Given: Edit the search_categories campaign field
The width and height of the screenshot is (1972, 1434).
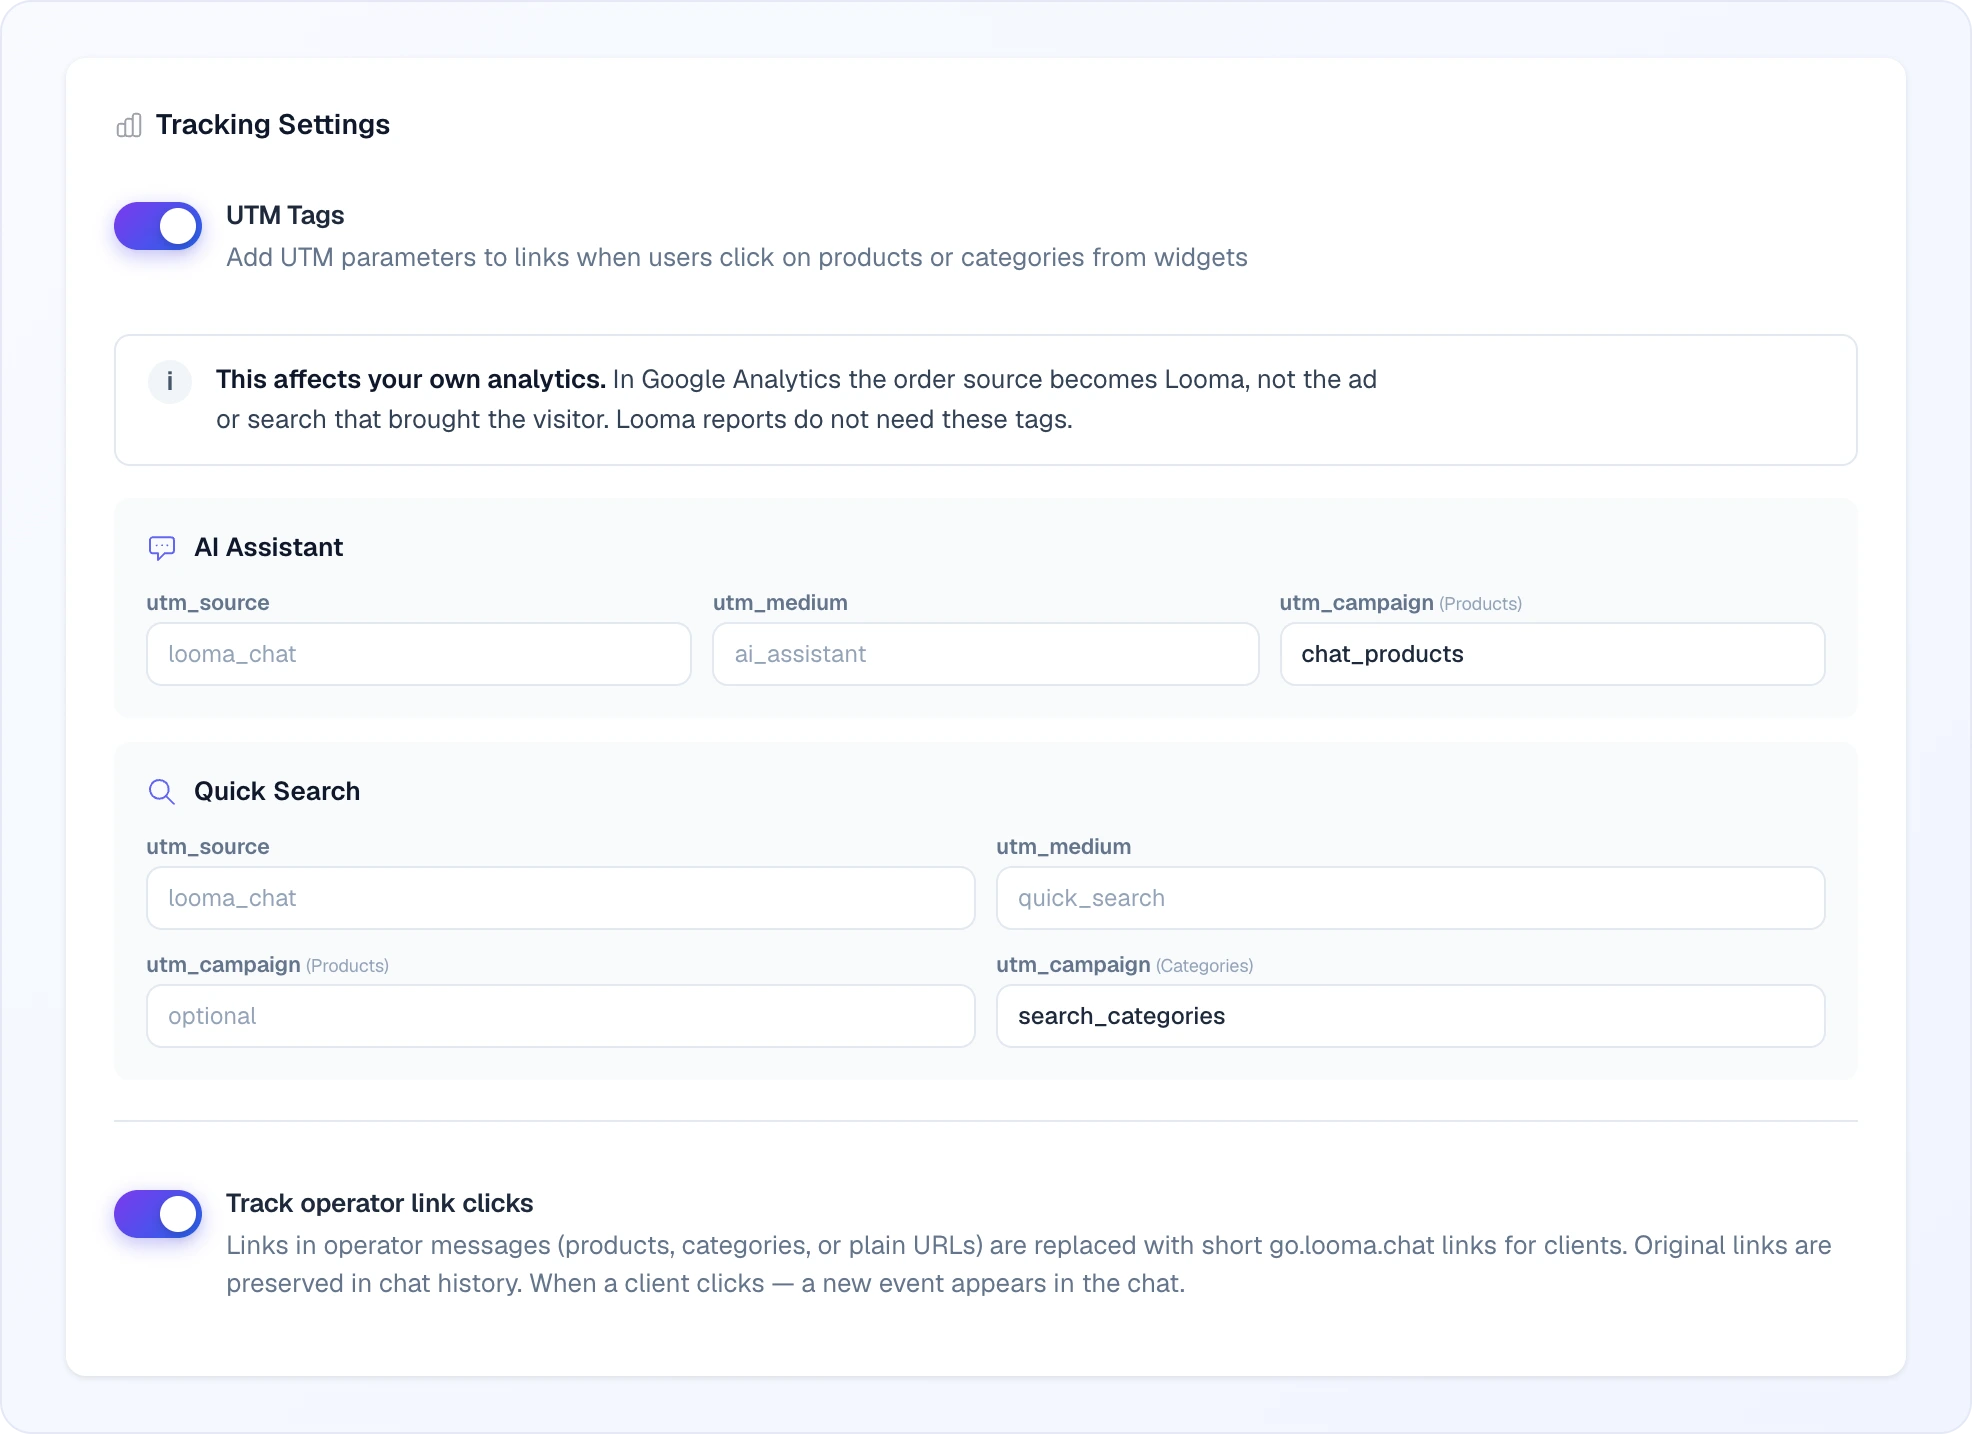Looking at the screenshot, I should pos(1411,1016).
